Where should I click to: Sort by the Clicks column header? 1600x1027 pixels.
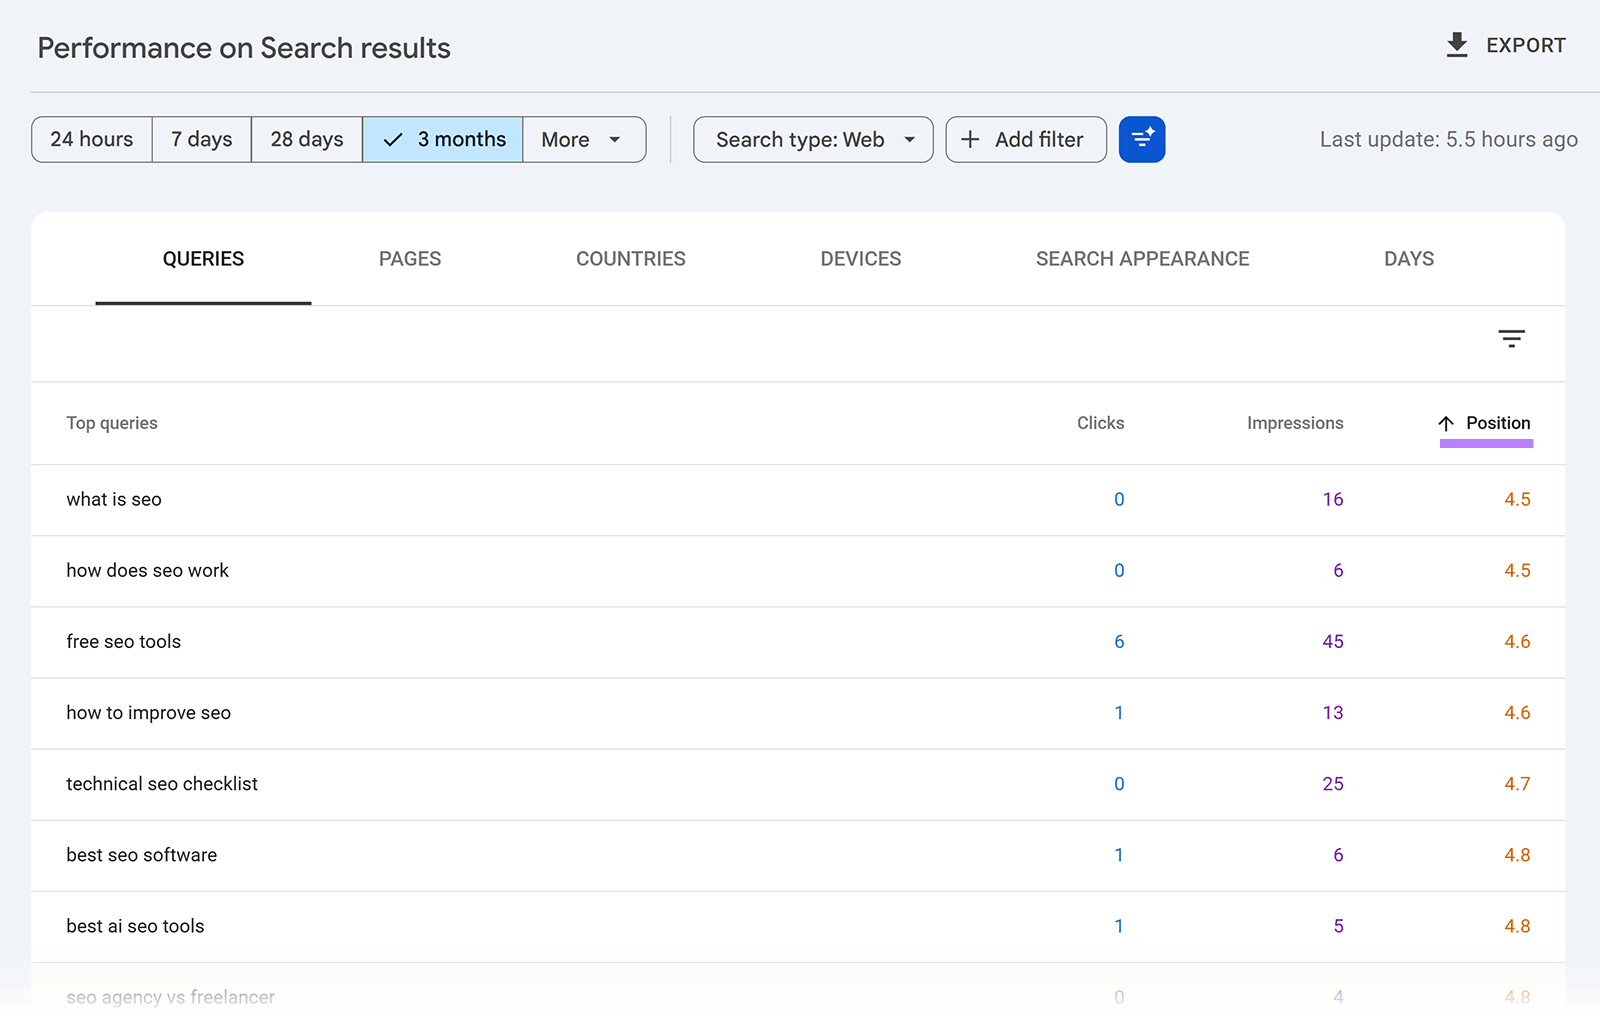[1101, 423]
